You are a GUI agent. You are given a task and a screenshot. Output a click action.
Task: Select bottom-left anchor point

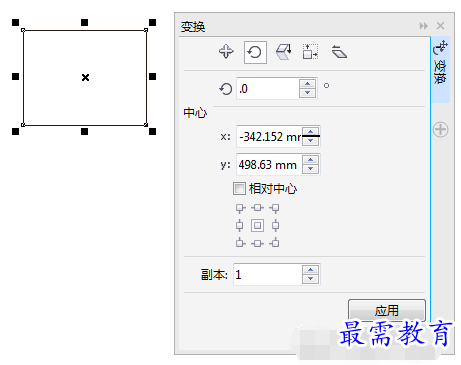pos(240,243)
